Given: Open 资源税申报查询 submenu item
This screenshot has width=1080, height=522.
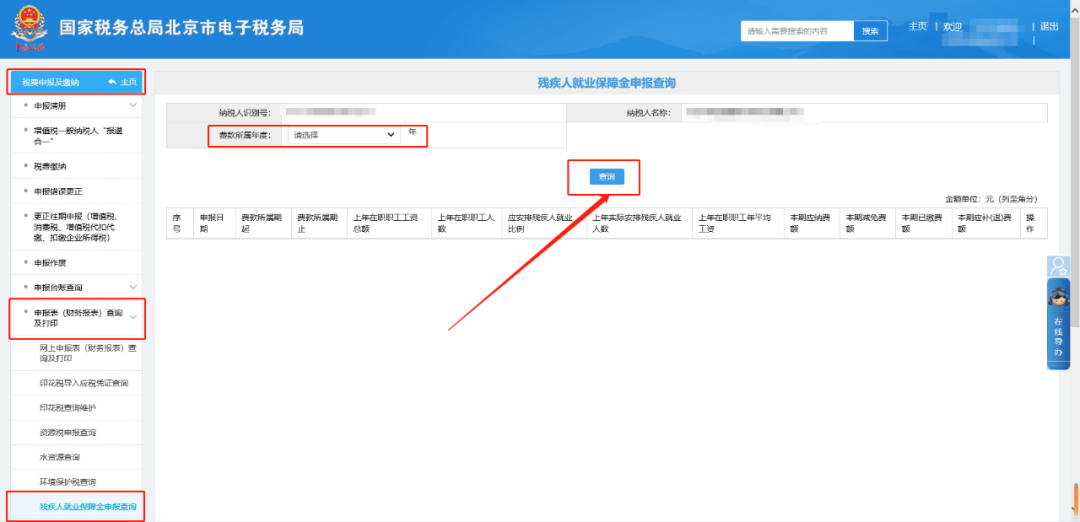Looking at the screenshot, I should (68, 432).
